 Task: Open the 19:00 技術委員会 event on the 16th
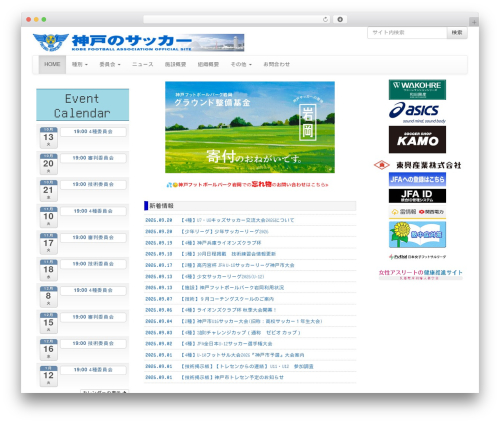(93, 343)
